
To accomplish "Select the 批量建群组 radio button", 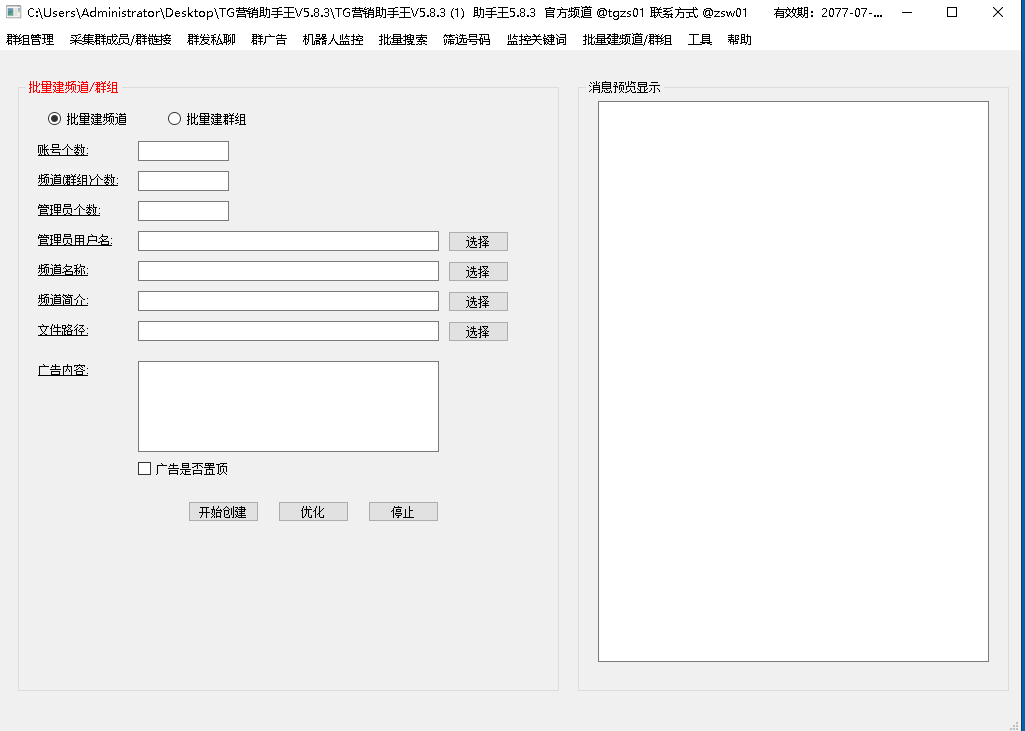I will (x=175, y=119).
